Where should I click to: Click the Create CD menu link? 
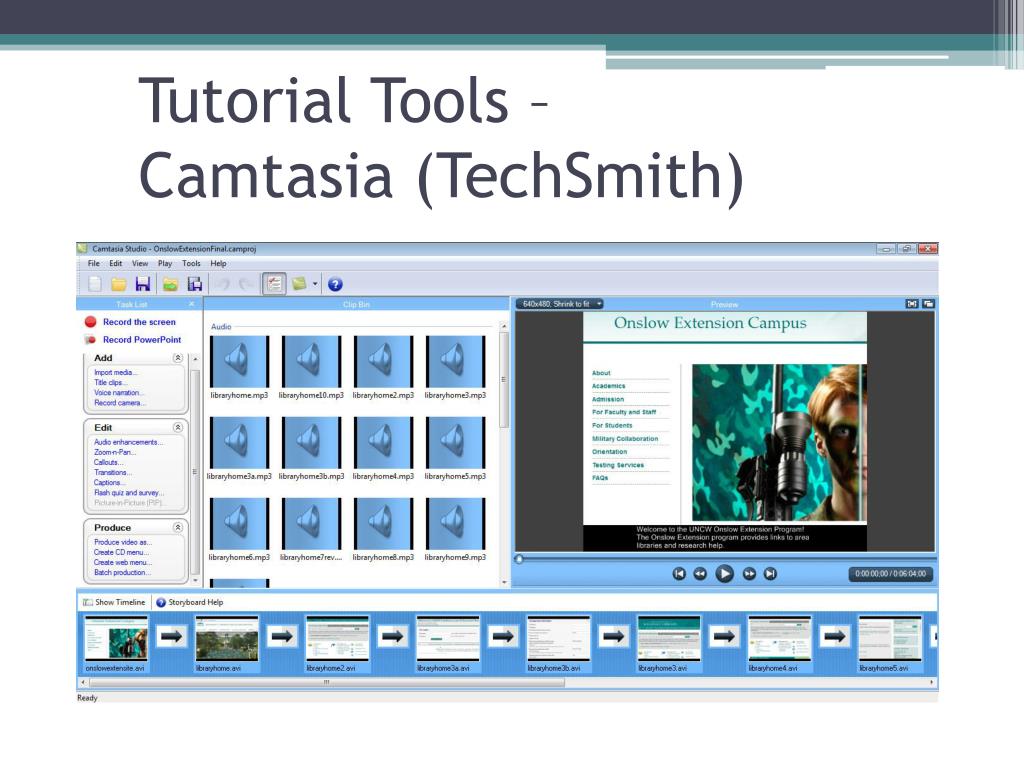point(121,552)
